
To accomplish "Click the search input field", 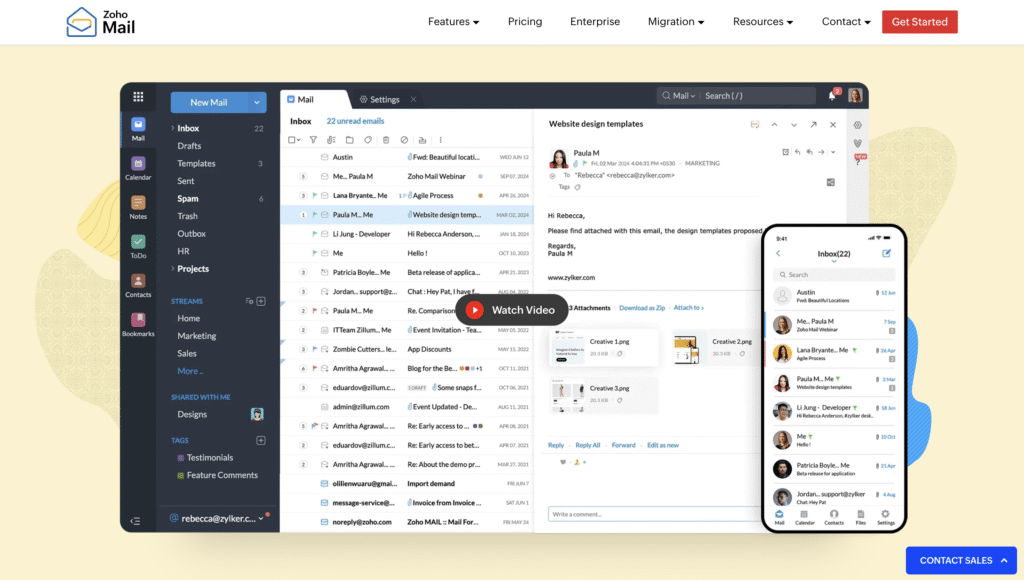I will pos(759,96).
